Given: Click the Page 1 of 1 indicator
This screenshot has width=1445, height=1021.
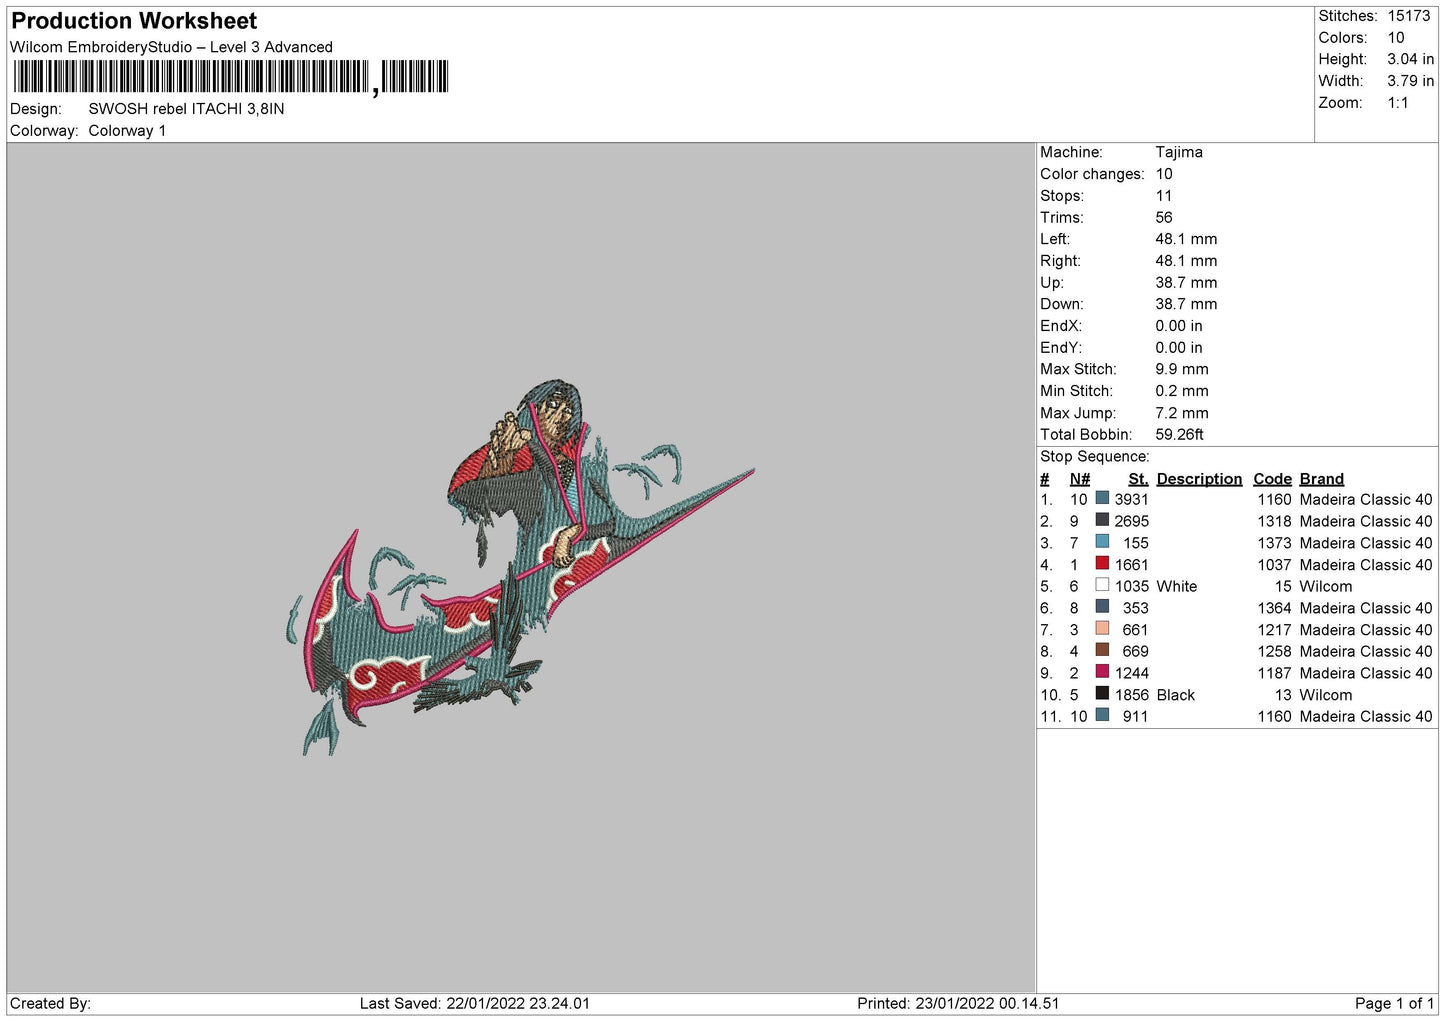Looking at the screenshot, I should click(1394, 1003).
